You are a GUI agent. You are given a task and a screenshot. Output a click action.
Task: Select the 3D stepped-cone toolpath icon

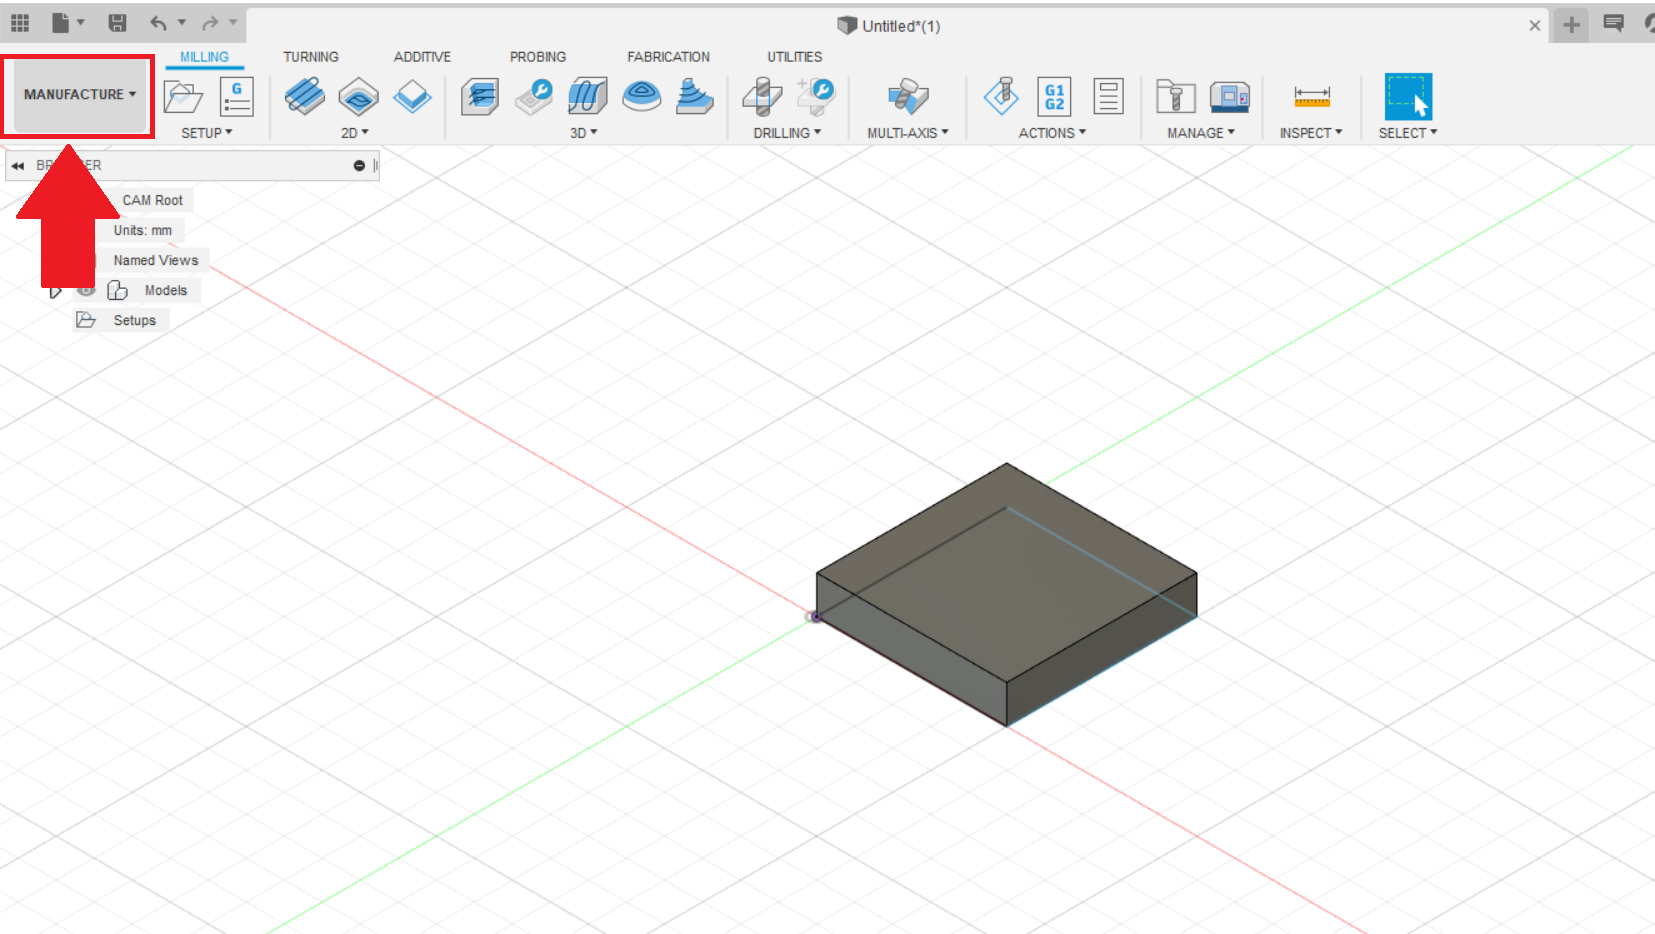695,97
